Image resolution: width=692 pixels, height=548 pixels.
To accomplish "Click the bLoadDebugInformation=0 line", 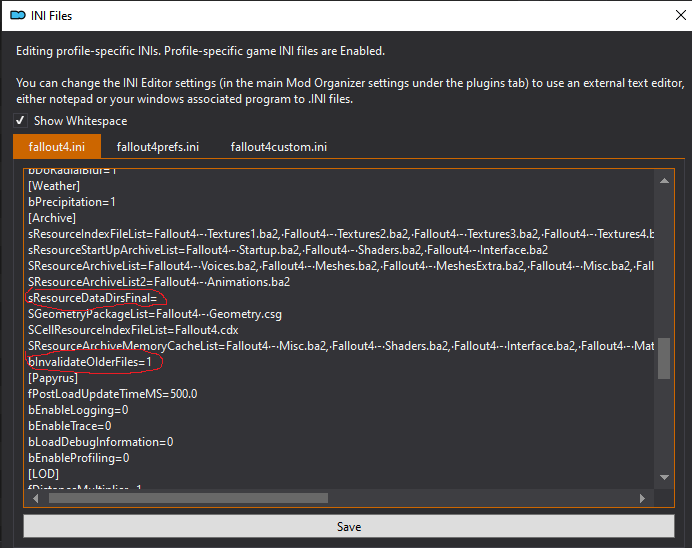I will pyautogui.click(x=101, y=442).
